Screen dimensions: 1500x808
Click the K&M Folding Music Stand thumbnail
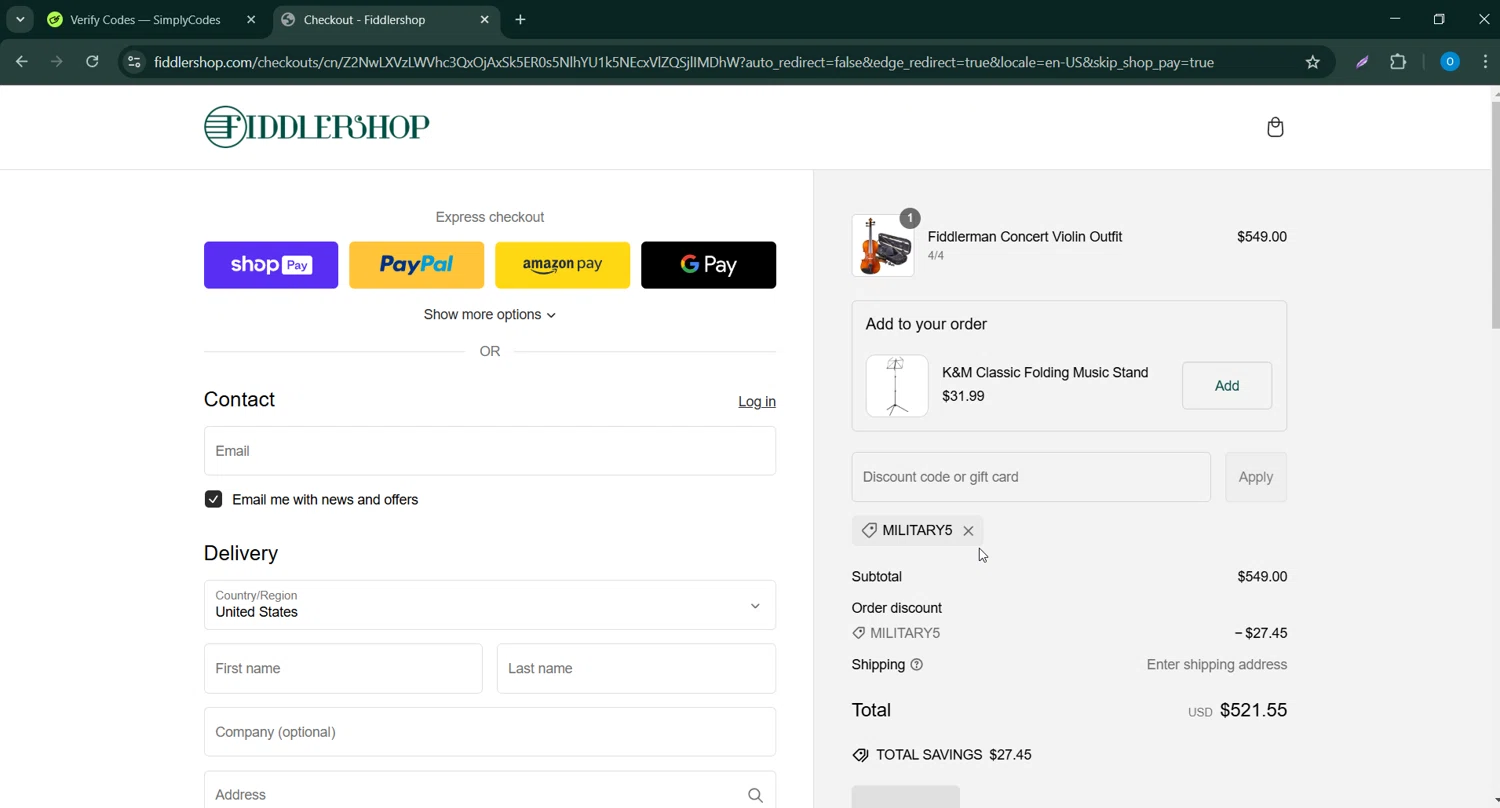pyautogui.click(x=896, y=386)
